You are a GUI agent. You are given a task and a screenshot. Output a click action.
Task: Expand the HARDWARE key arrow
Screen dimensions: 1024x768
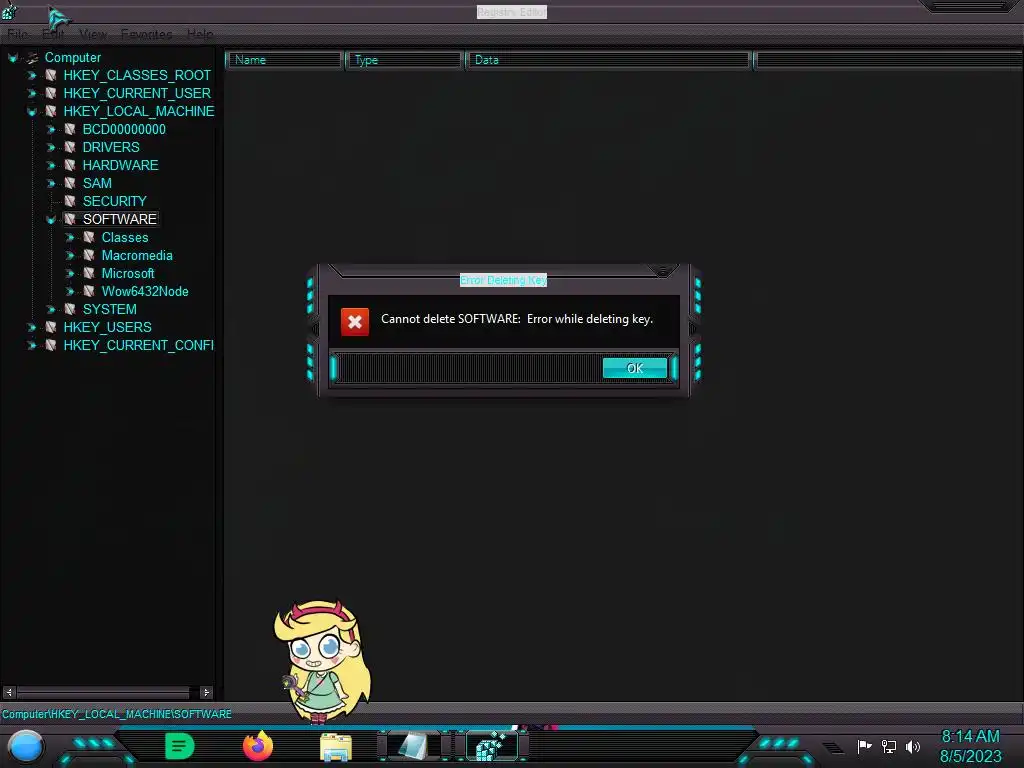tap(51, 165)
